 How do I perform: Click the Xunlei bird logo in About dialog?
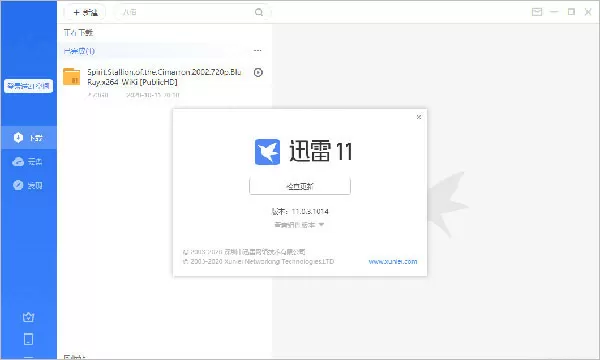[267, 152]
